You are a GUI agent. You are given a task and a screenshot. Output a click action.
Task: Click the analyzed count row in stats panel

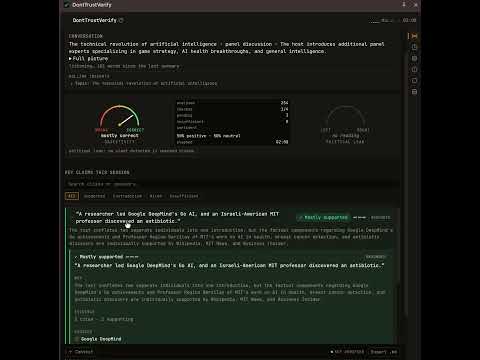coord(232,103)
